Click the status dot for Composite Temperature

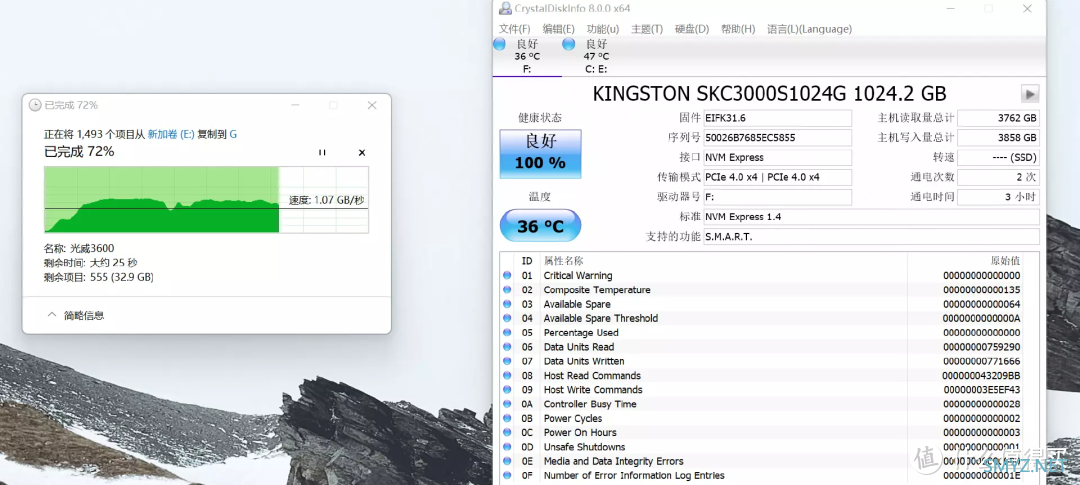[x=507, y=290]
